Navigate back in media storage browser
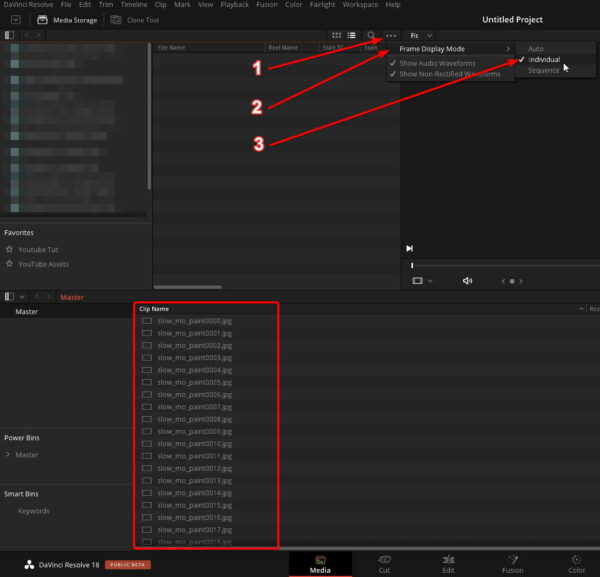600x577 pixels. [x=27, y=35]
